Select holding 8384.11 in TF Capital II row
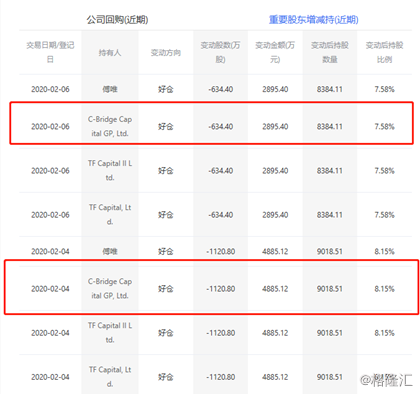Image resolution: width=420 pixels, height=394 pixels. 330,171
